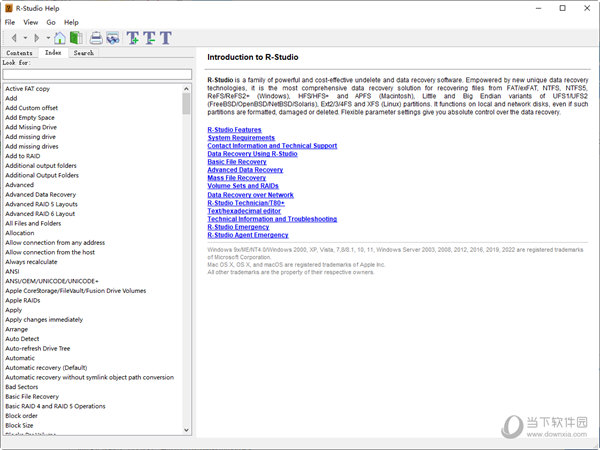The height and width of the screenshot is (450, 600).
Task: Open the Back history dropdown arrow
Action: point(23,38)
